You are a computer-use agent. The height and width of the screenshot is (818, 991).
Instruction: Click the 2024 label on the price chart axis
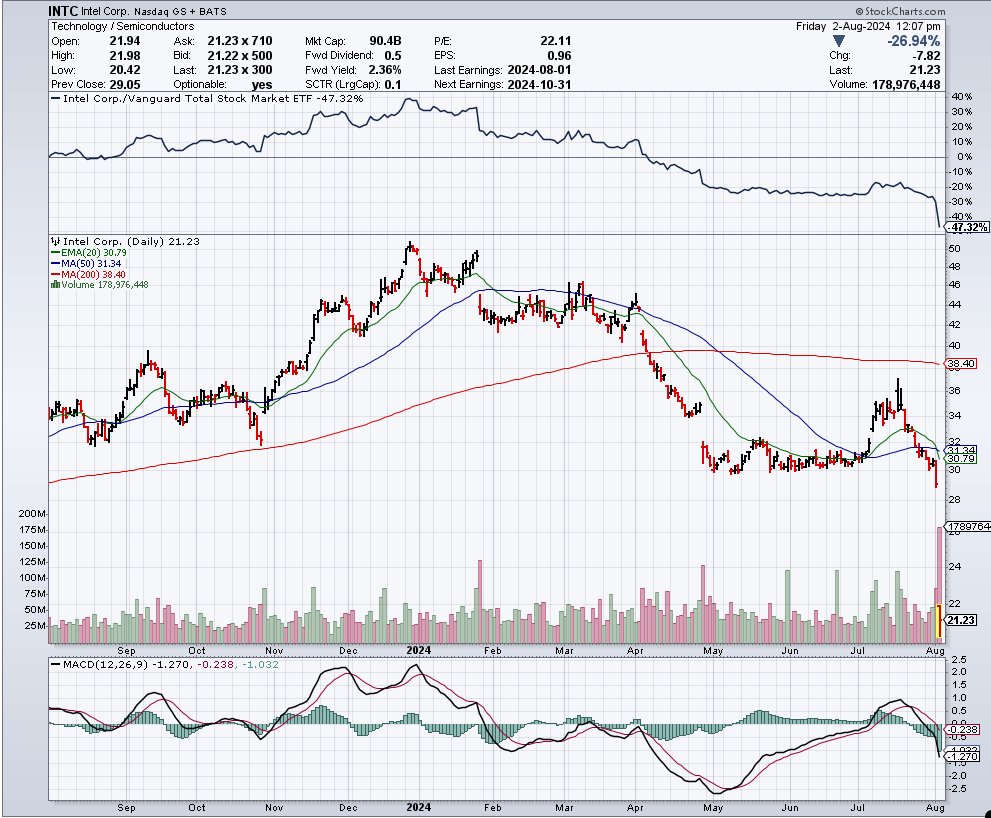click(x=418, y=650)
